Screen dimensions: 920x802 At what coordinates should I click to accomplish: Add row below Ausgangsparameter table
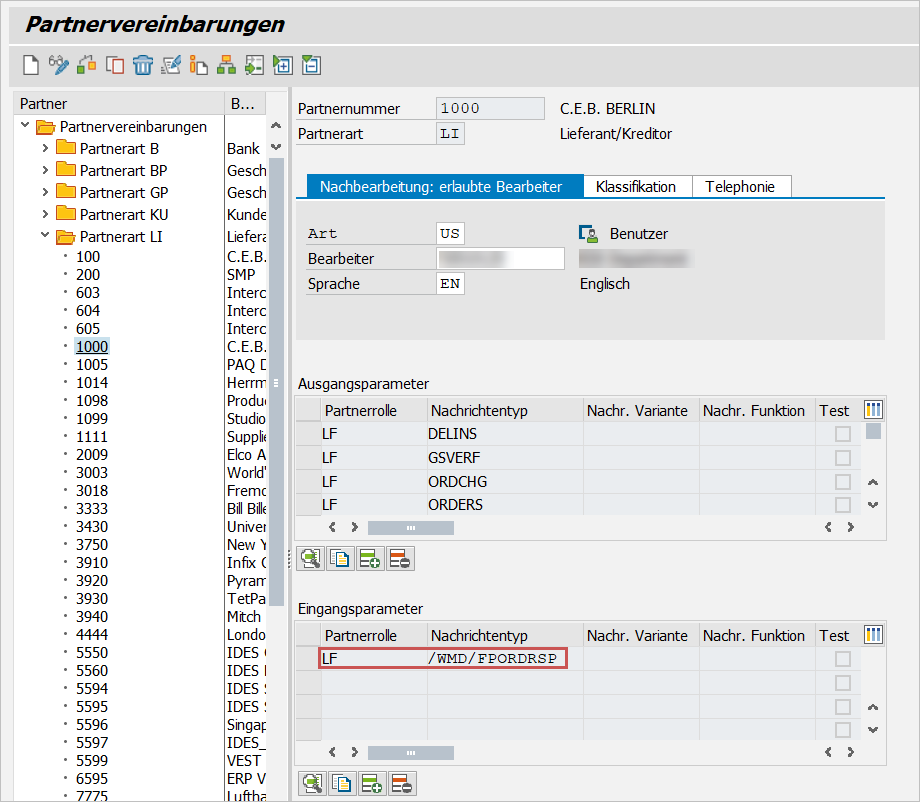[370, 559]
